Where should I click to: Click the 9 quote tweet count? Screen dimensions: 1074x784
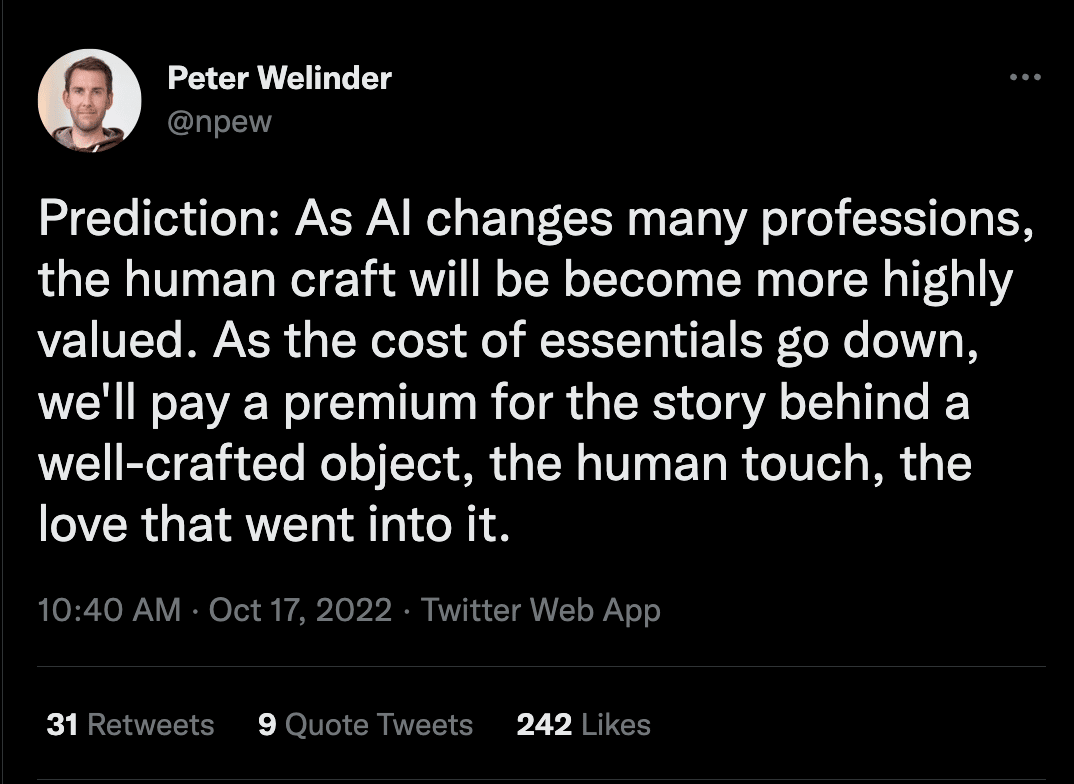point(267,725)
